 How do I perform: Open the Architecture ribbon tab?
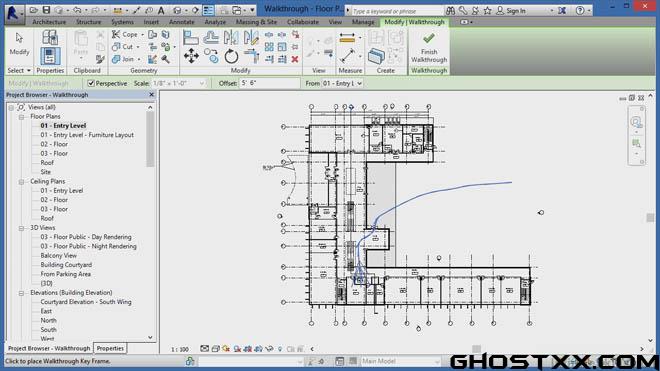tap(49, 22)
